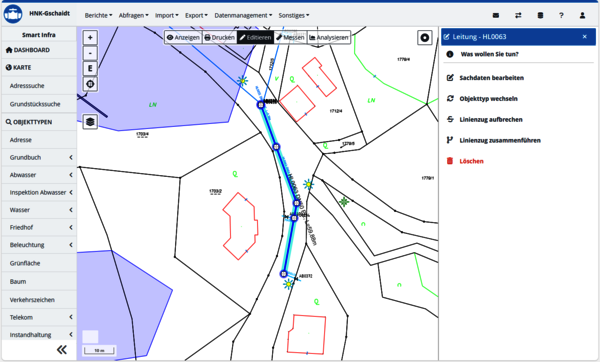Open the Berichte dropdown menu
The height and width of the screenshot is (362, 600).
98,15
